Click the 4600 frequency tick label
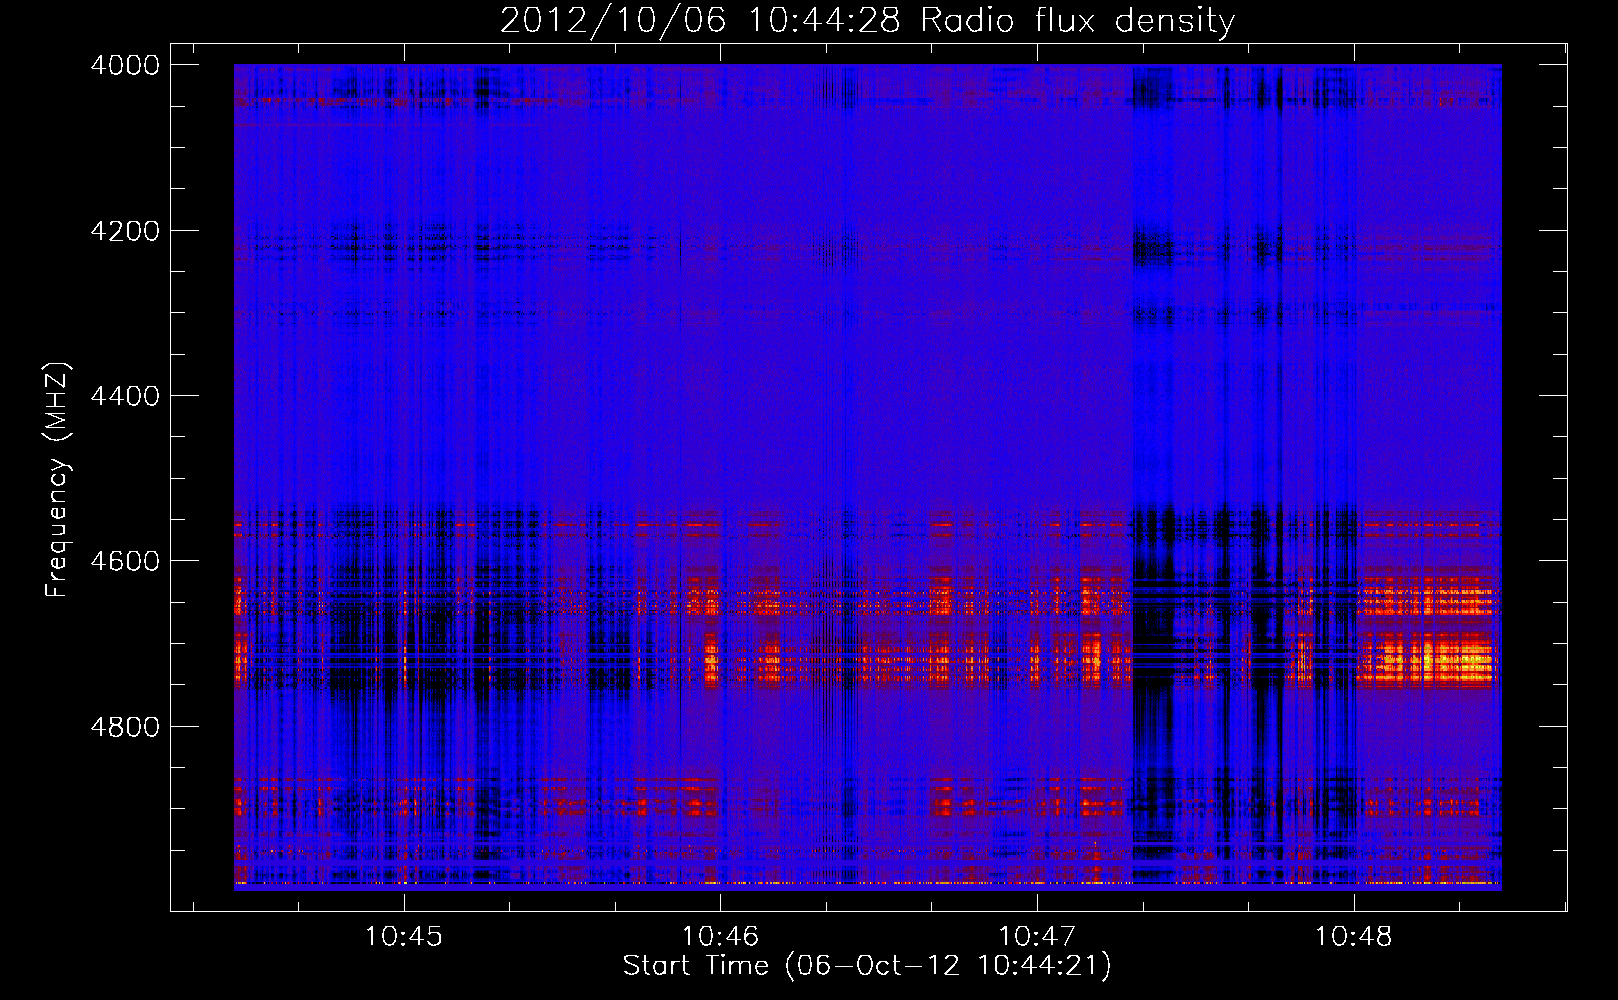1618x1000 pixels. 125,561
